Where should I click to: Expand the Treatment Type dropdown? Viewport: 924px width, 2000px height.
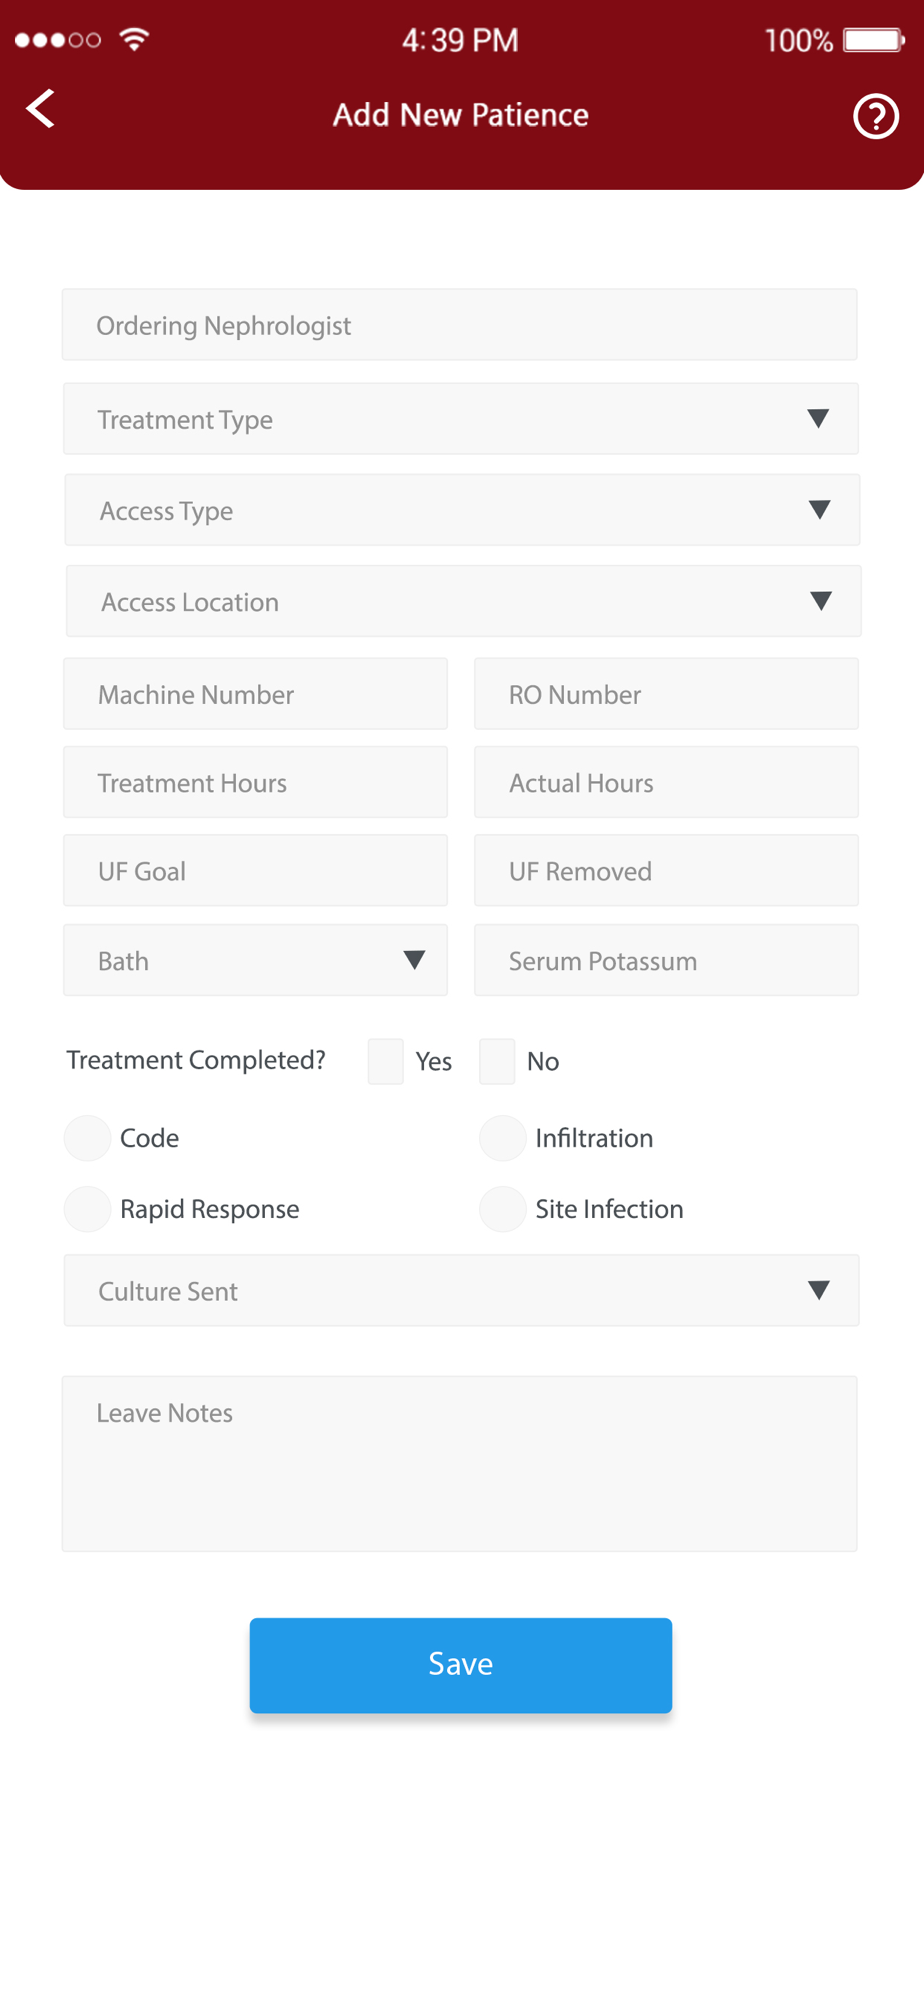click(x=461, y=419)
